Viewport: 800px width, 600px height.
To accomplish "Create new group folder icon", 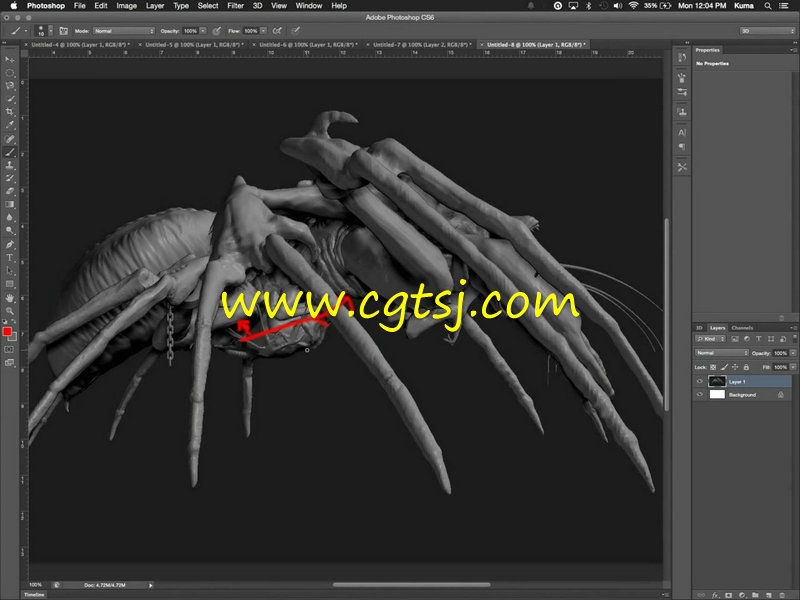I will [x=755, y=595].
